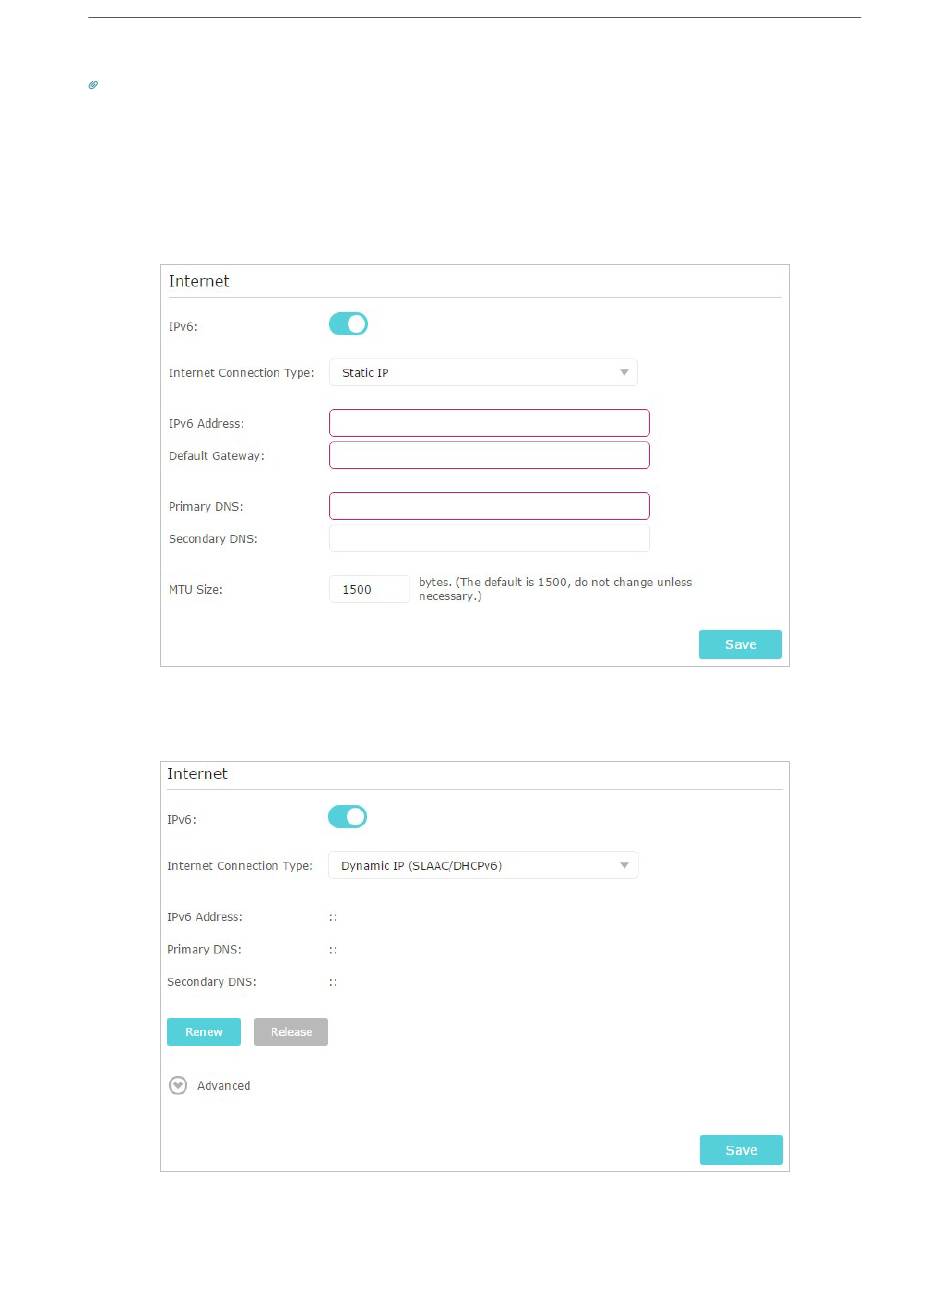Screen dimensions: 950x1297
Task: Click the Internet heading of the Static IP panel
Action: [199, 281]
